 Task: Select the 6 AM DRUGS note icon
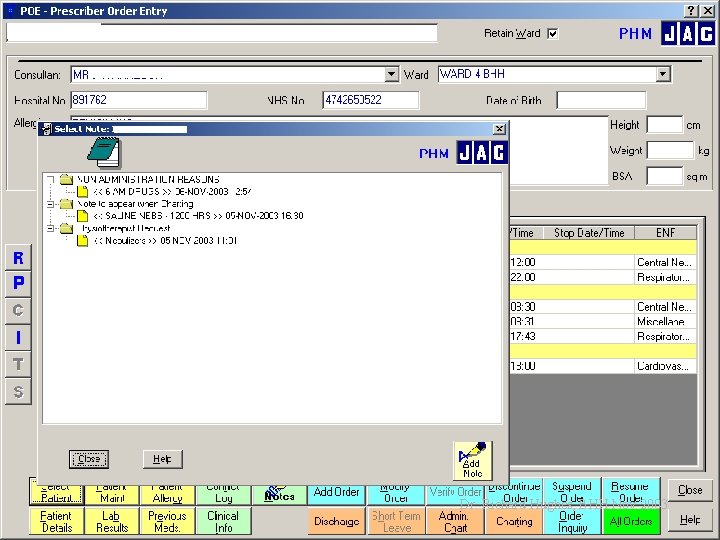pos(83,191)
